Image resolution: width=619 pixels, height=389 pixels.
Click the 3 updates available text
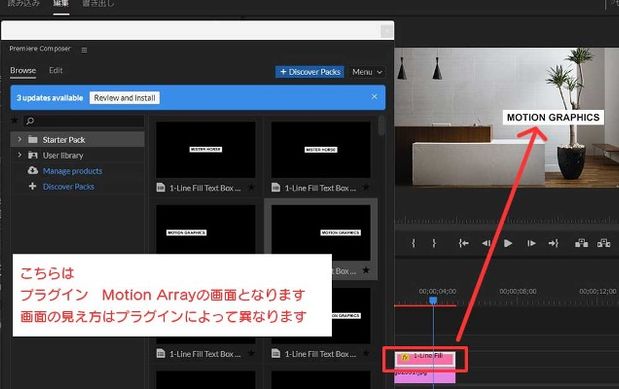(50, 98)
